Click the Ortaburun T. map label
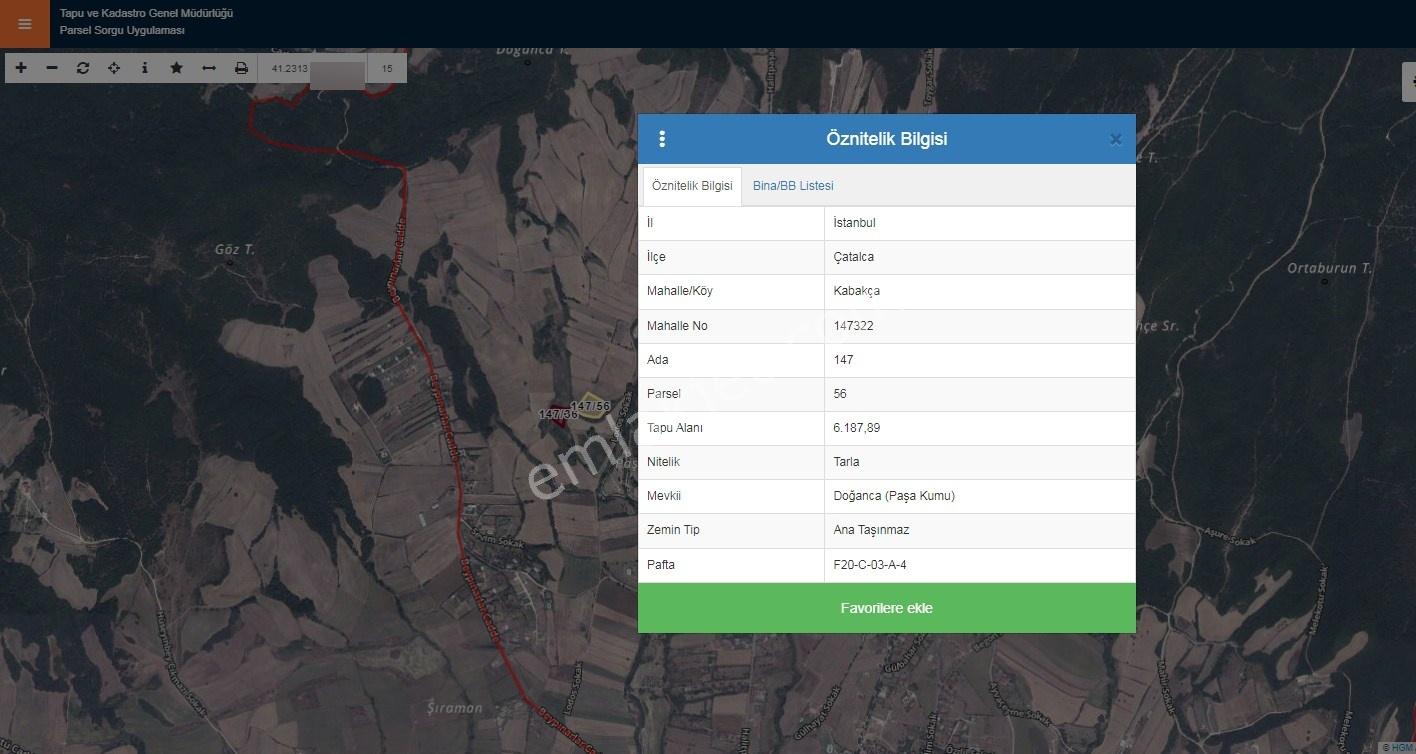1416x754 pixels. [1329, 268]
